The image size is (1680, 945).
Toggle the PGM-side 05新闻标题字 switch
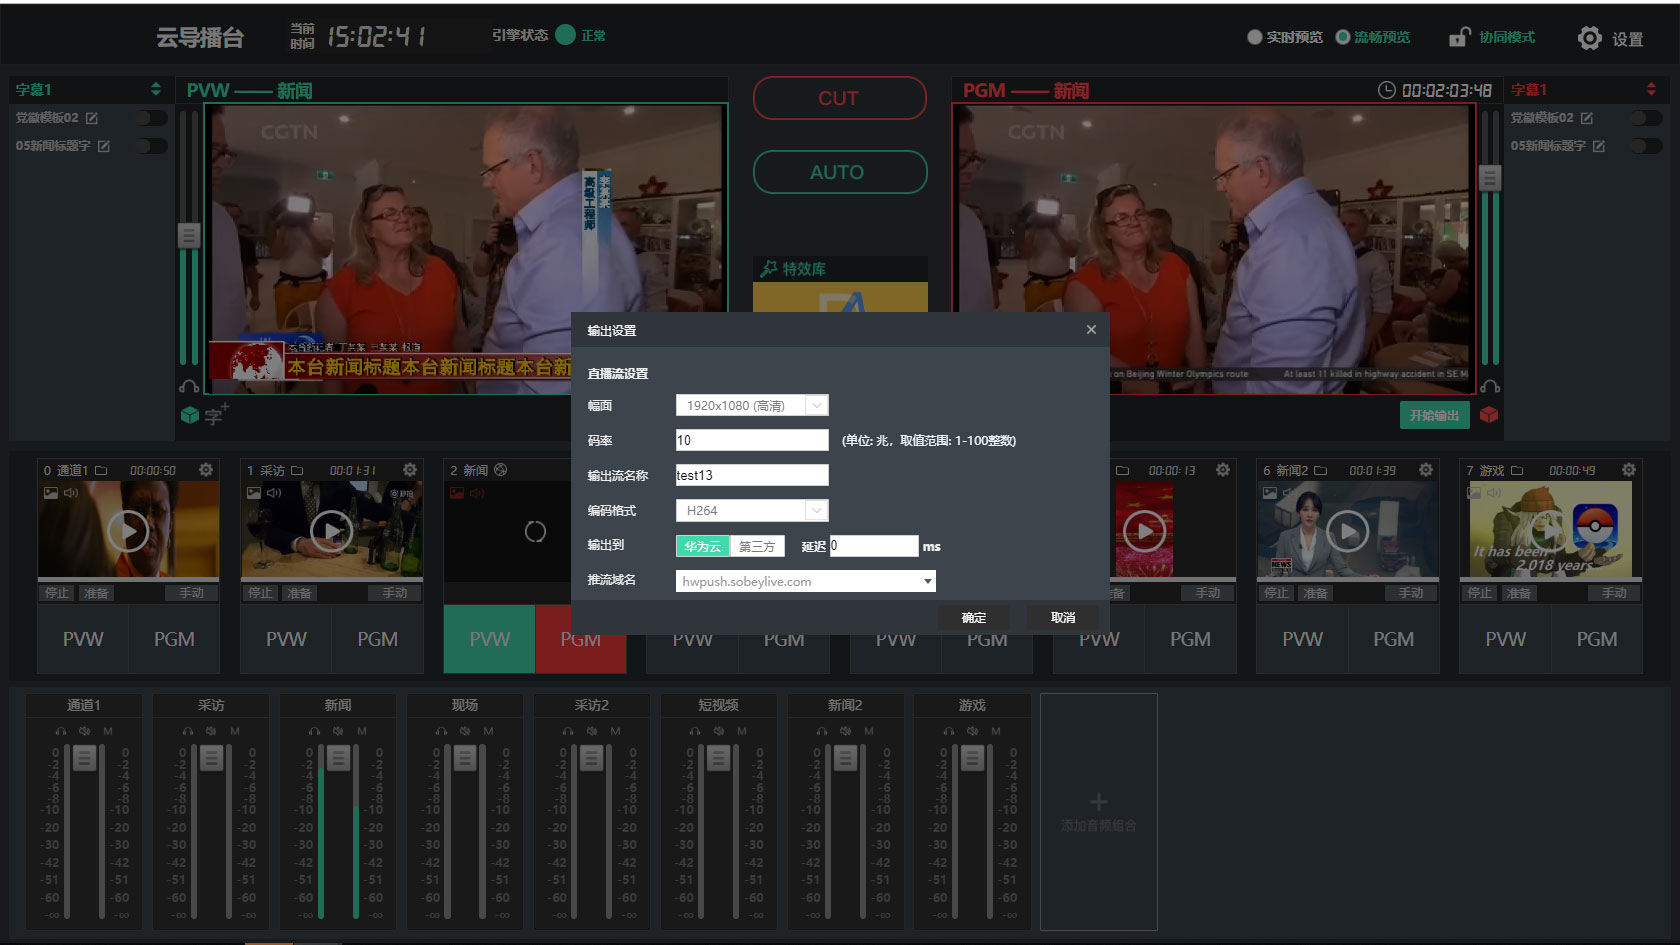click(x=1646, y=146)
